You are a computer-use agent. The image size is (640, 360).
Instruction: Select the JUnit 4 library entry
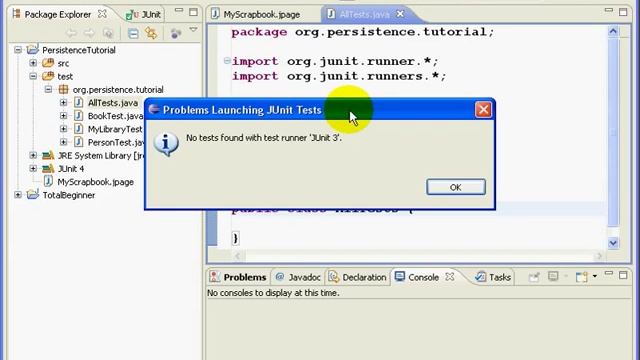[71, 169]
